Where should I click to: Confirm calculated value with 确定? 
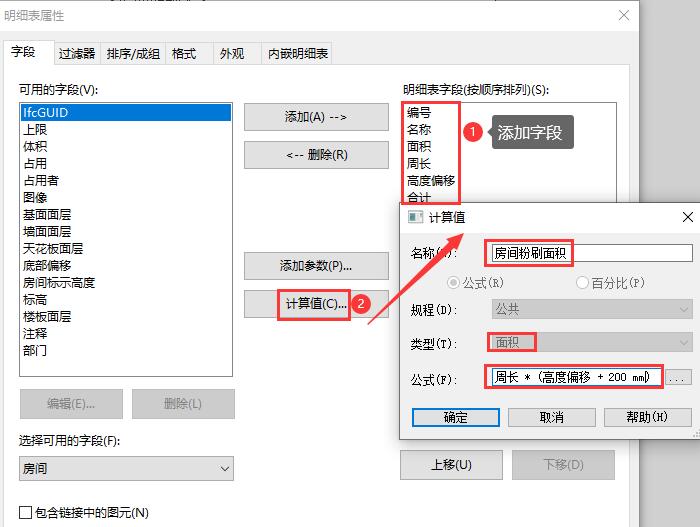point(455,418)
